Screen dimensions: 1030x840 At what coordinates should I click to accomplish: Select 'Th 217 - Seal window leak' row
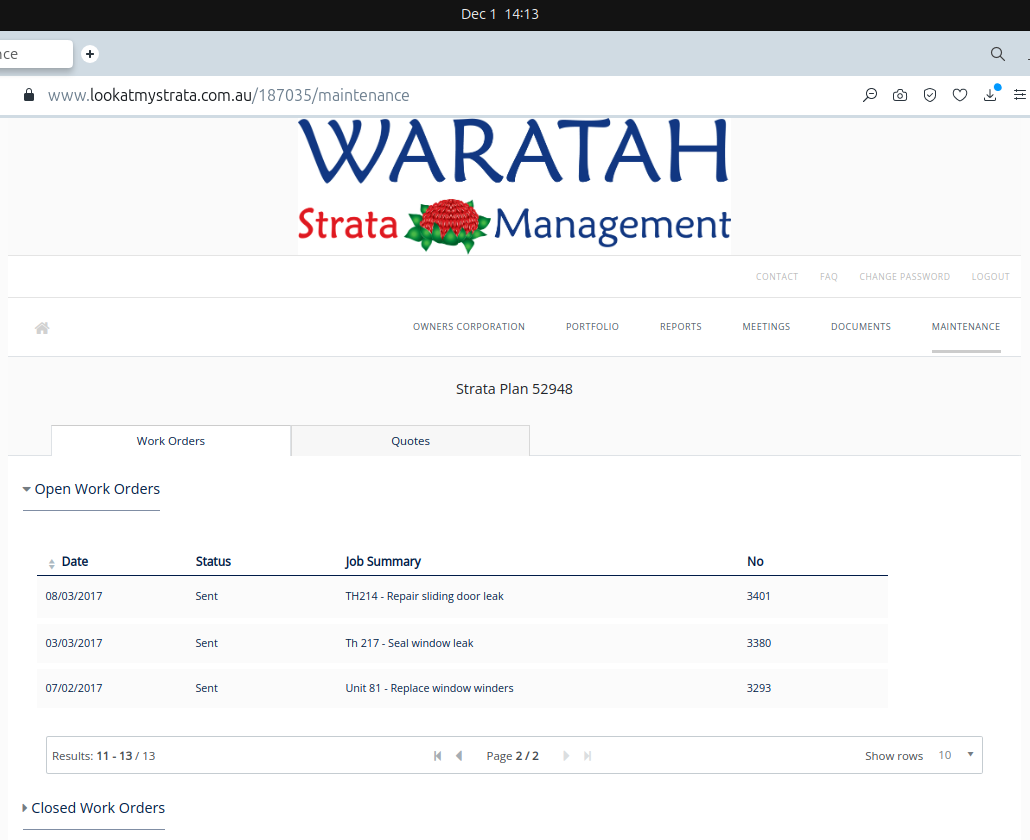(462, 643)
